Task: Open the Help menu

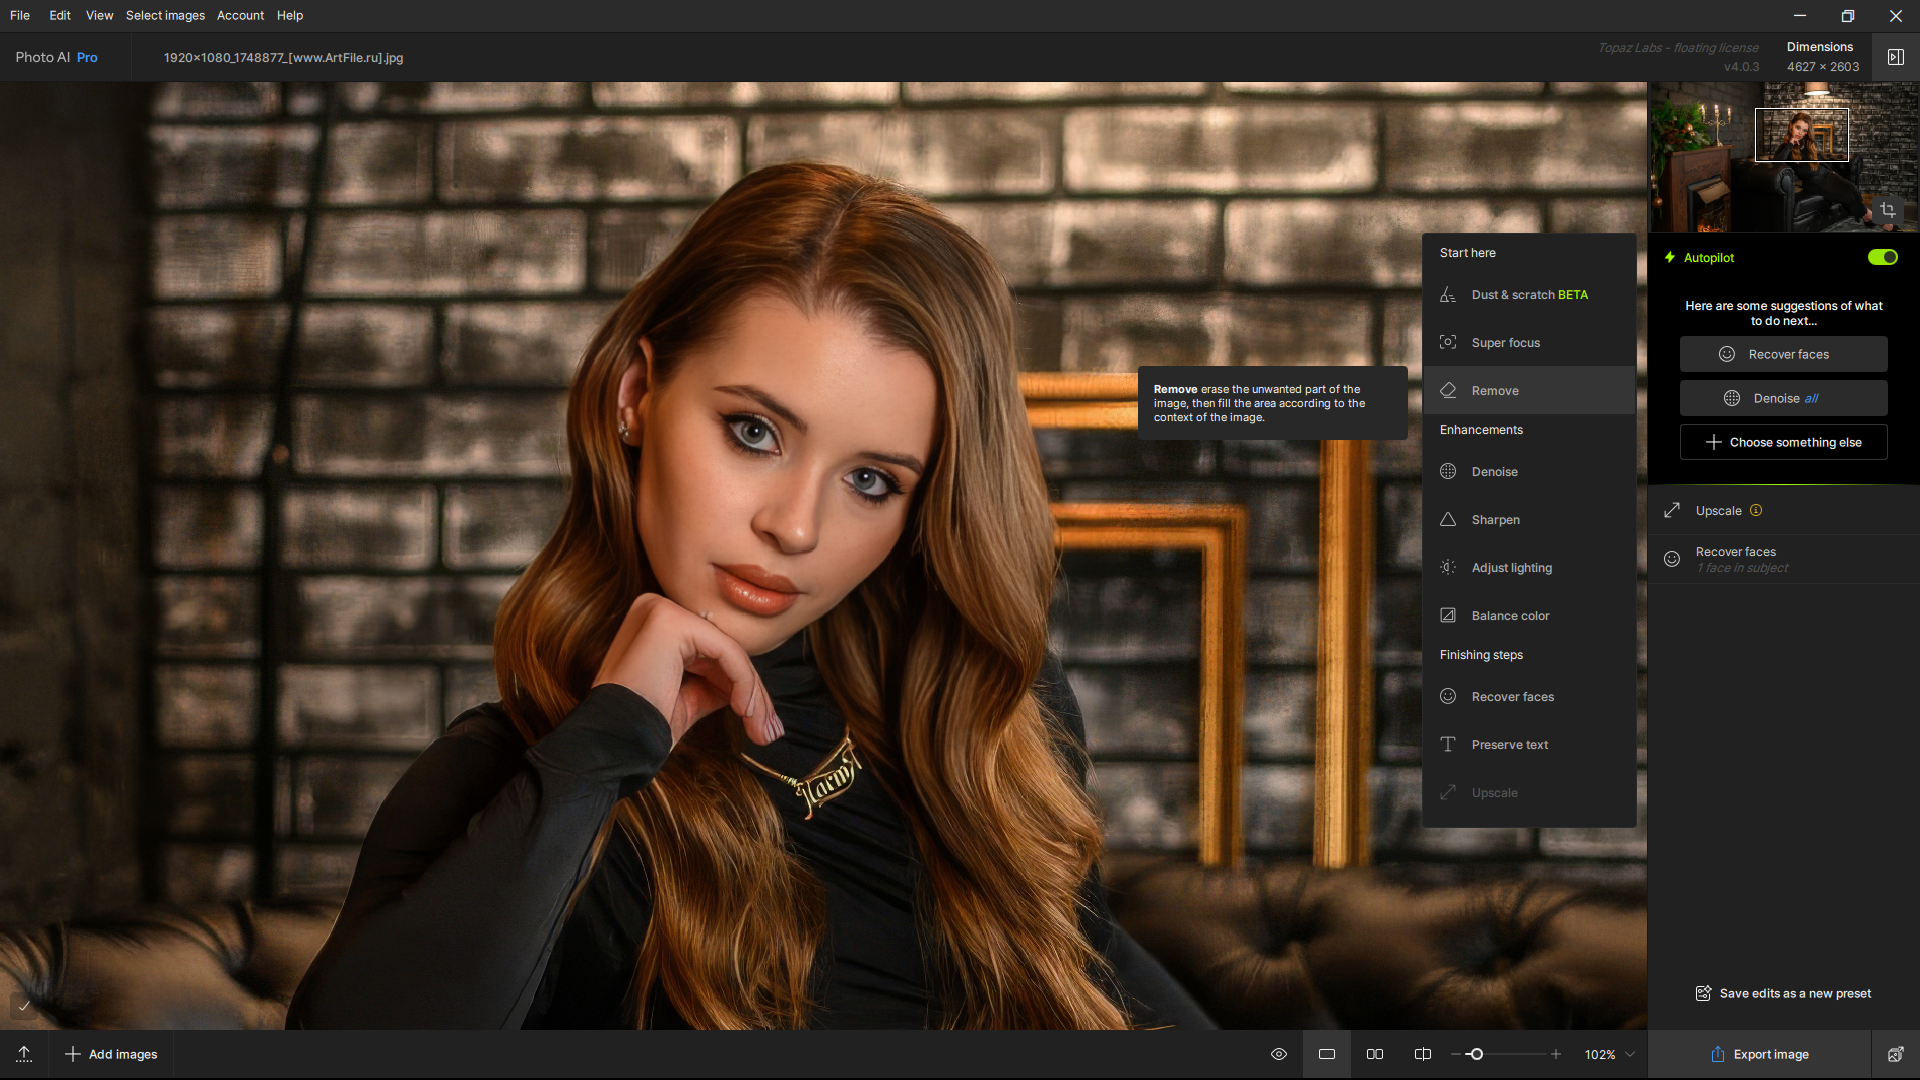Action: click(x=290, y=15)
